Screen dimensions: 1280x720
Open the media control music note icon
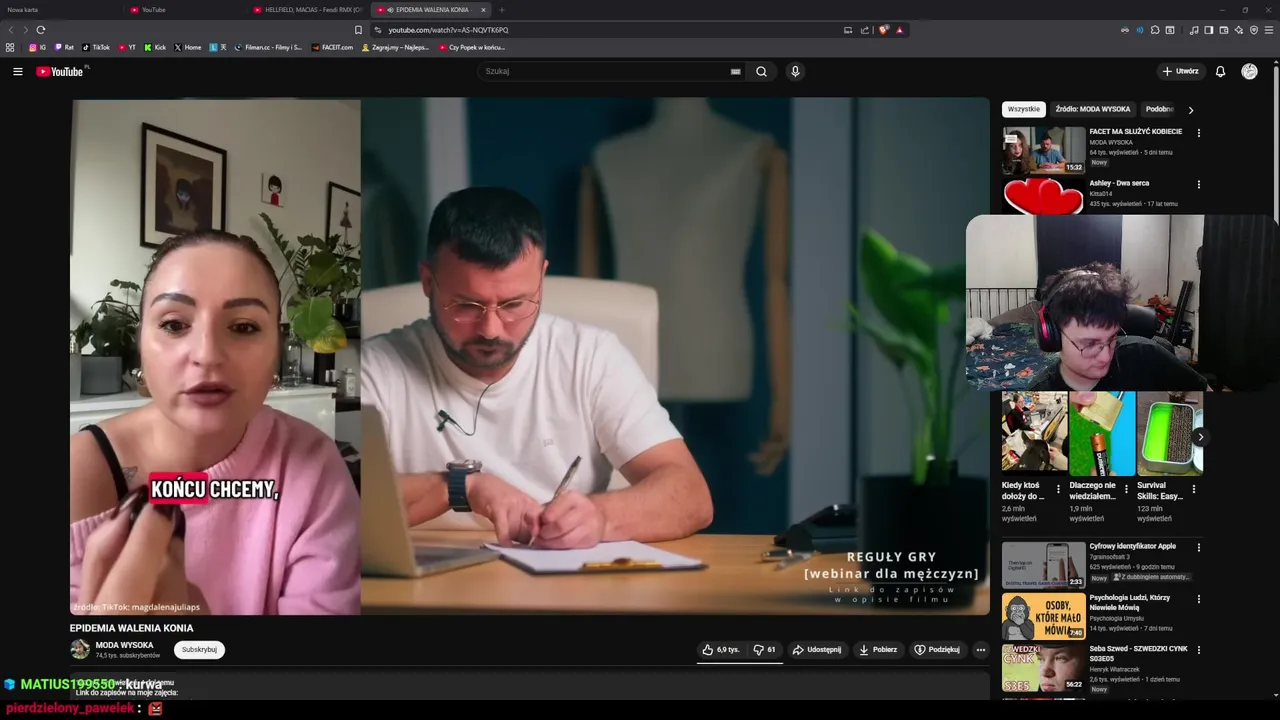pos(1194,30)
